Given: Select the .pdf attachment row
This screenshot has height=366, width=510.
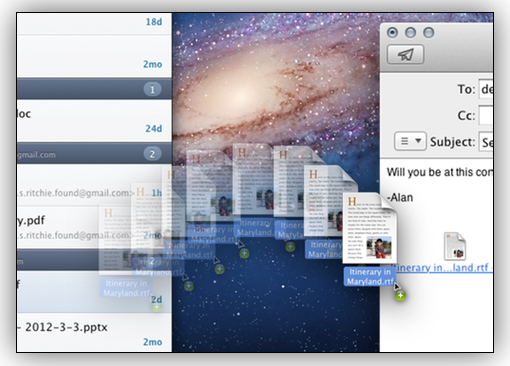Looking at the screenshot, I should coord(94,227).
